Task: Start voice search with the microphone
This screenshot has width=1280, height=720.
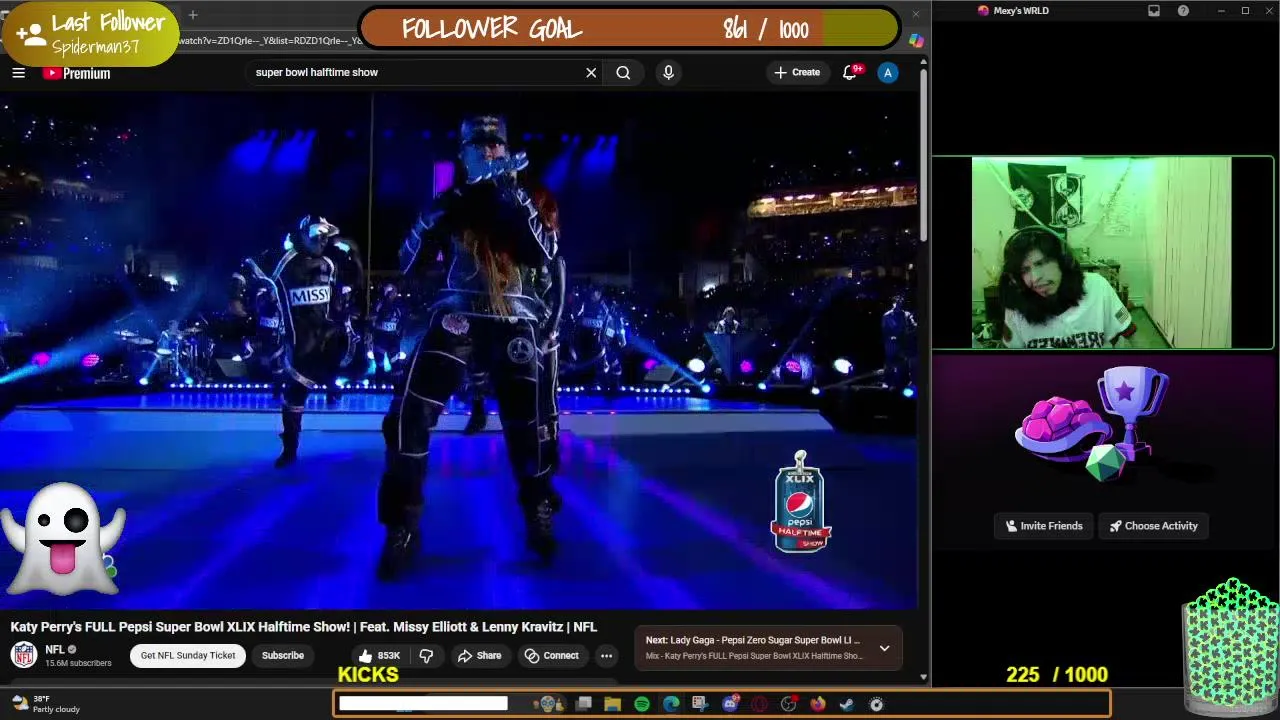Action: 668,72
